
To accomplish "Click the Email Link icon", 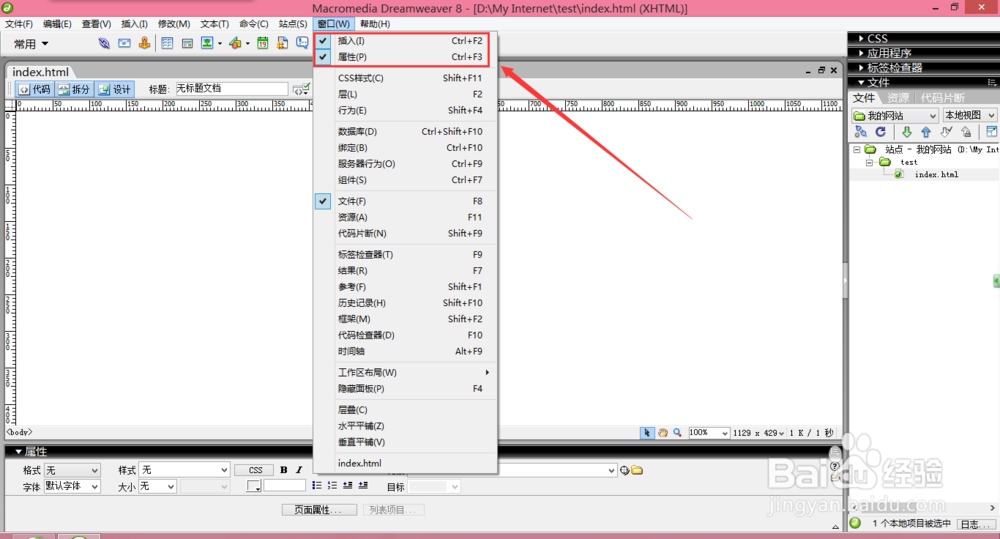I will [x=124, y=43].
